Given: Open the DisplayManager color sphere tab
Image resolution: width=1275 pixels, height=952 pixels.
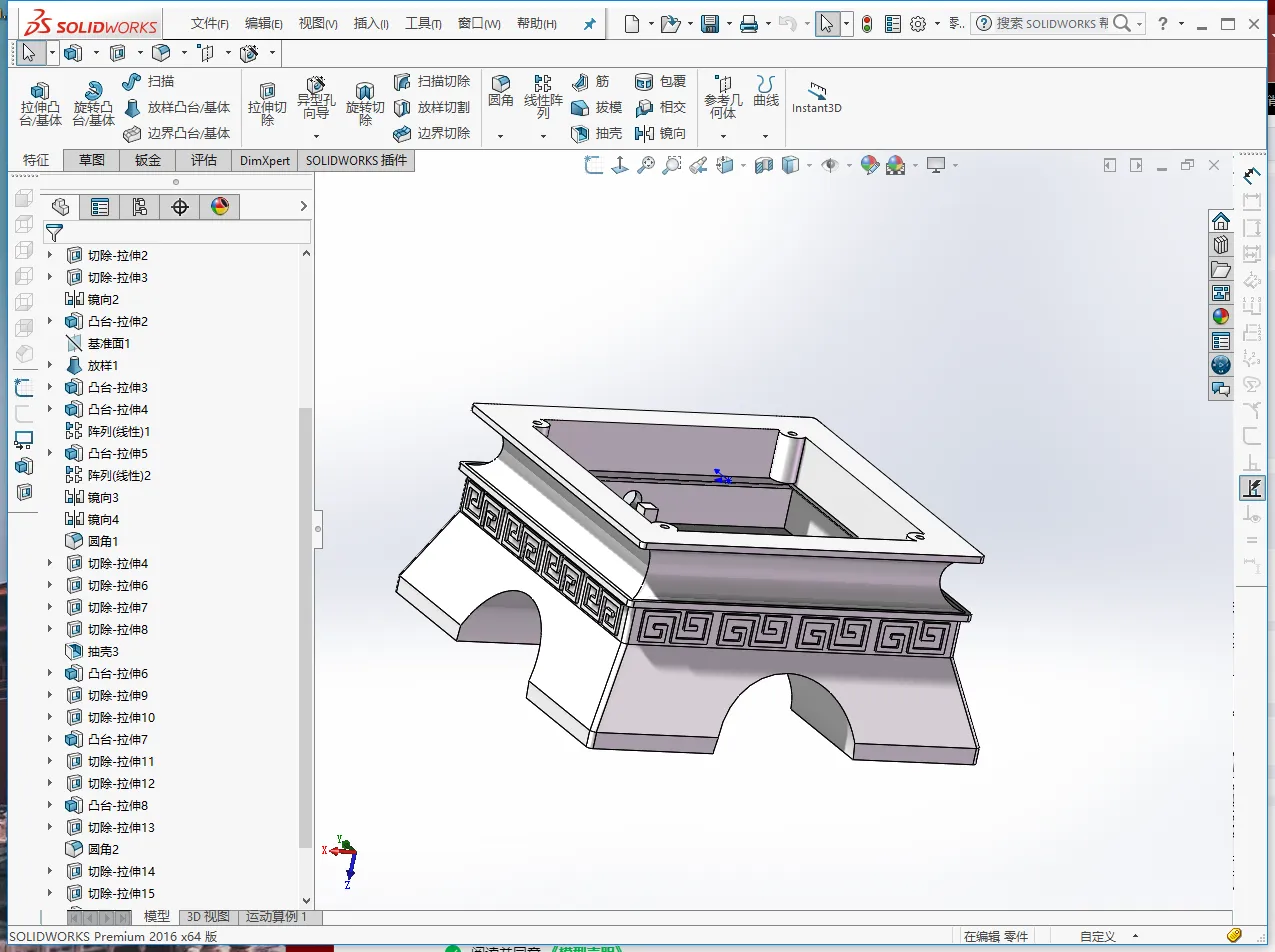Looking at the screenshot, I should pyautogui.click(x=220, y=207).
